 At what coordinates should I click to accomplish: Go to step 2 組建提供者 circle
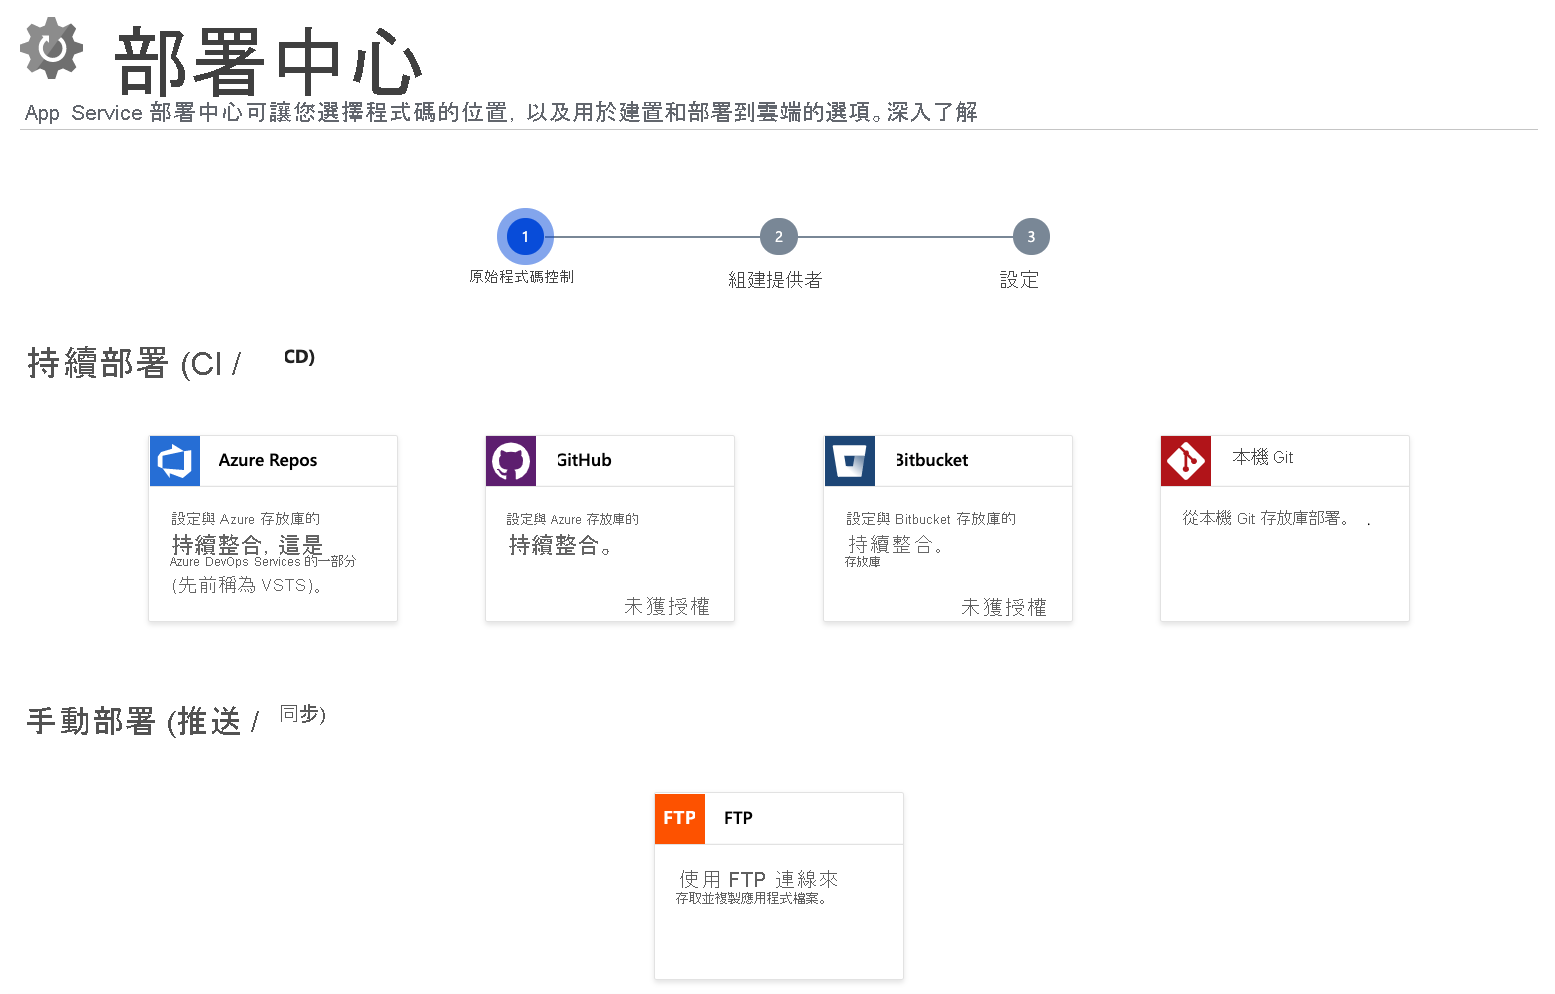point(778,237)
